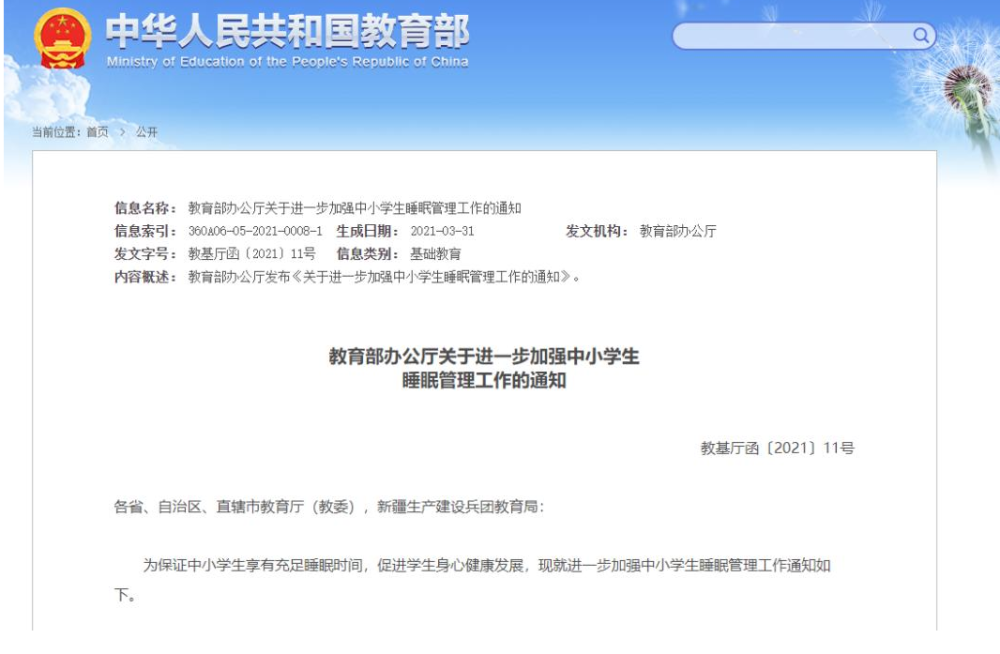The image size is (1000, 654).
Task: Click the document number beside 发文字号
Action: [x=252, y=254]
